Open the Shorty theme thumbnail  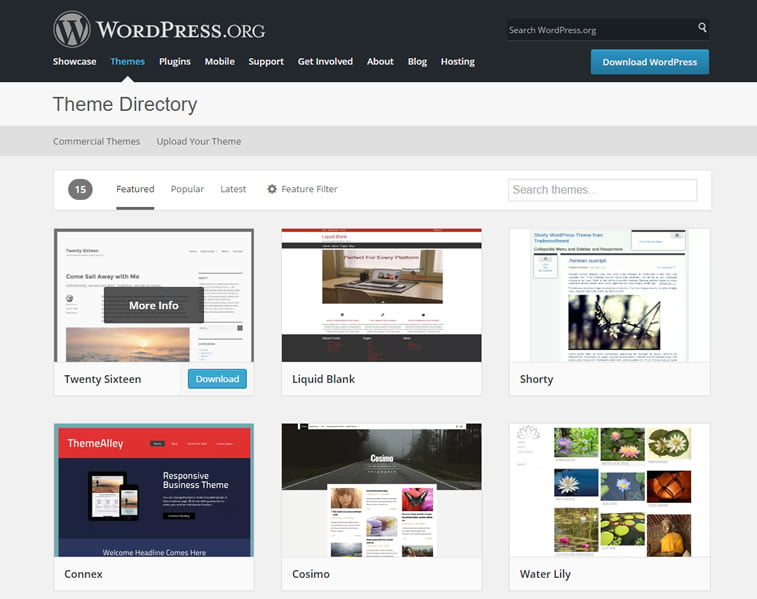[609, 295]
